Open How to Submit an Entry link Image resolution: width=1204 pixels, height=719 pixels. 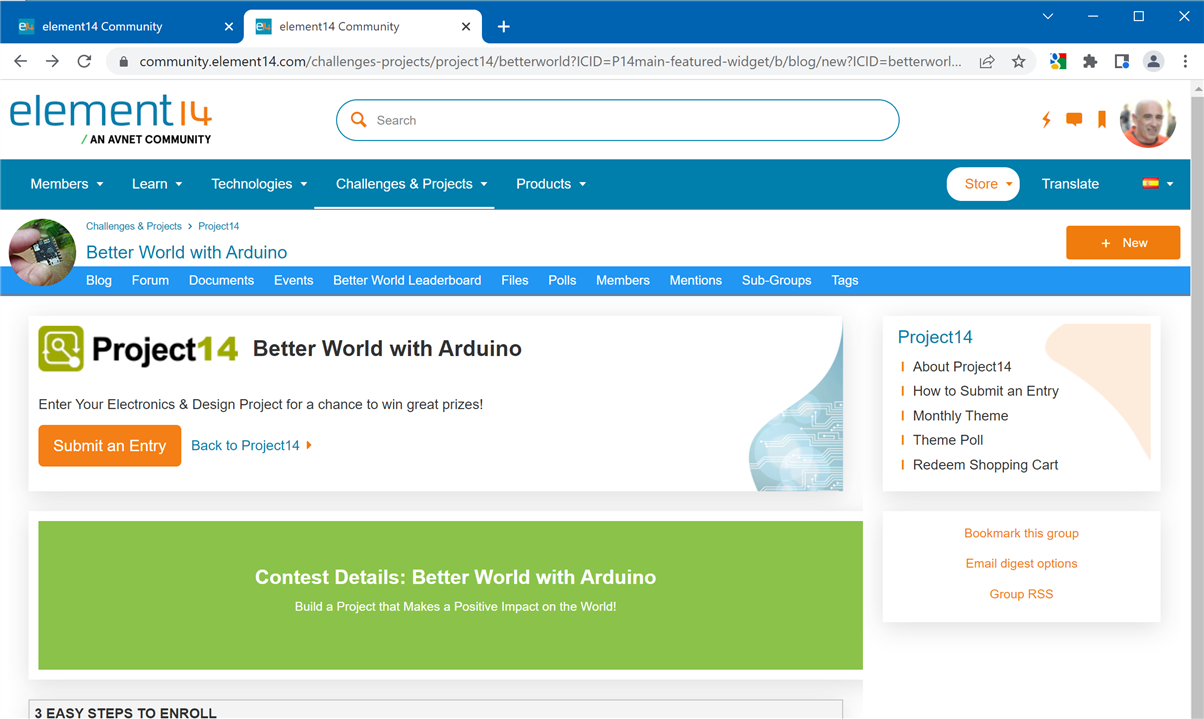click(986, 391)
